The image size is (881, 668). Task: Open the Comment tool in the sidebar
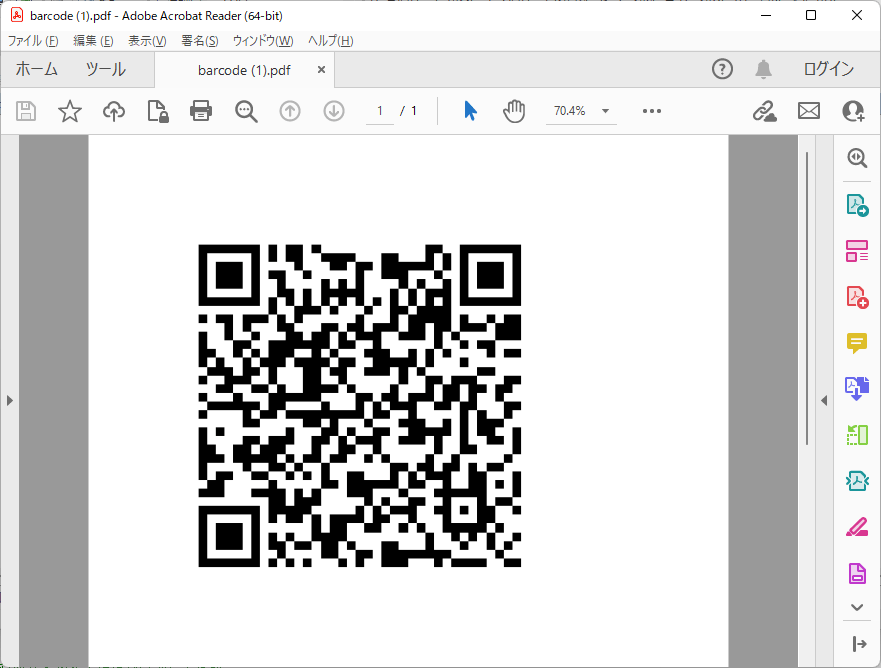point(857,344)
